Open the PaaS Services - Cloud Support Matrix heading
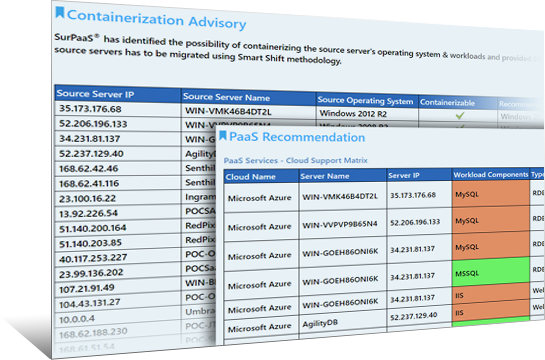Viewport: 545px width, 360px height. click(x=295, y=161)
